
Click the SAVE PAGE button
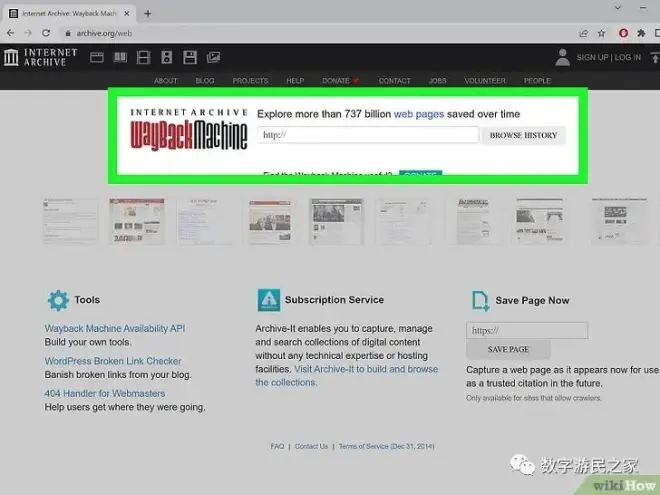[508, 349]
